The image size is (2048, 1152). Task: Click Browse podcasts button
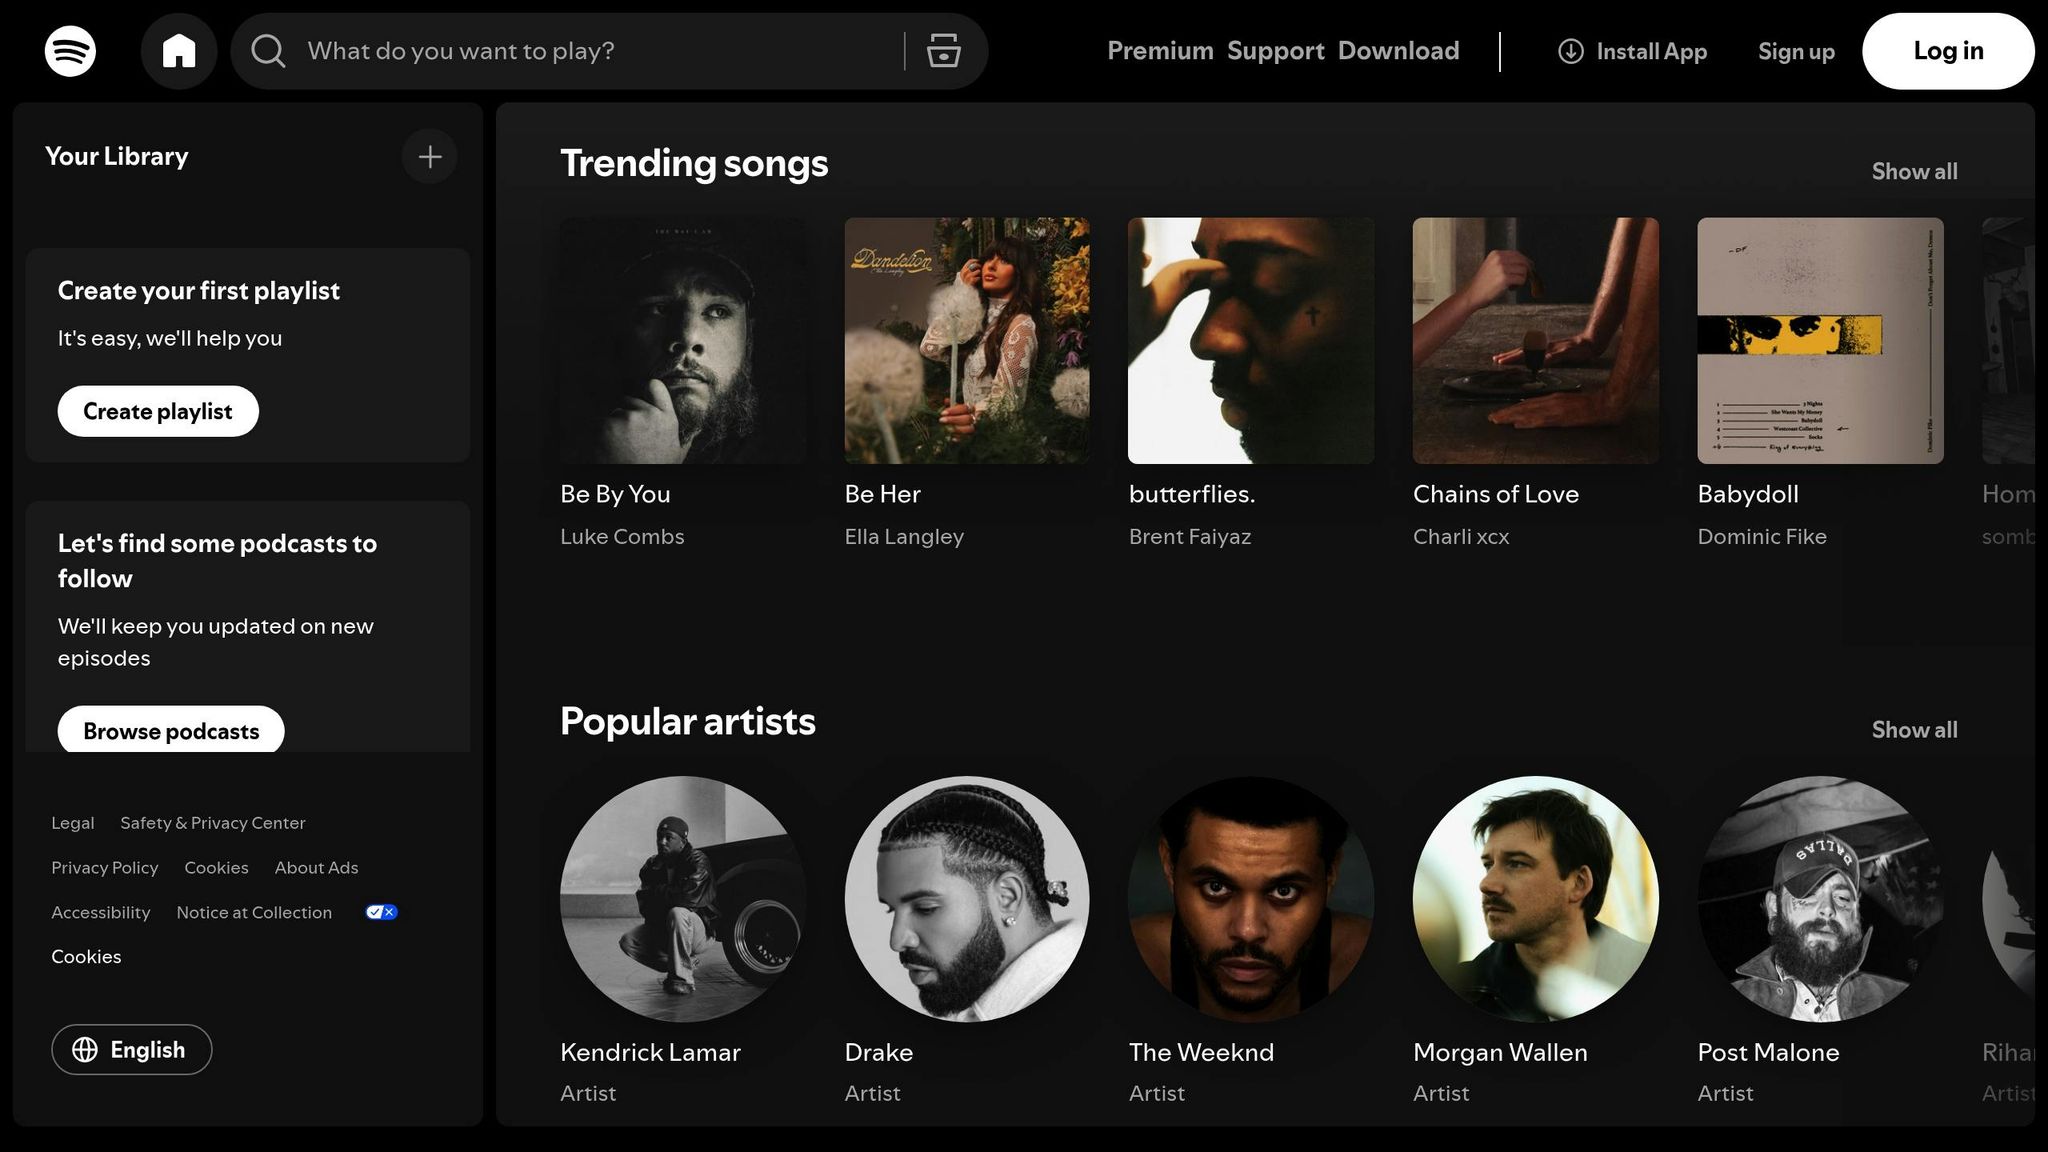(171, 730)
